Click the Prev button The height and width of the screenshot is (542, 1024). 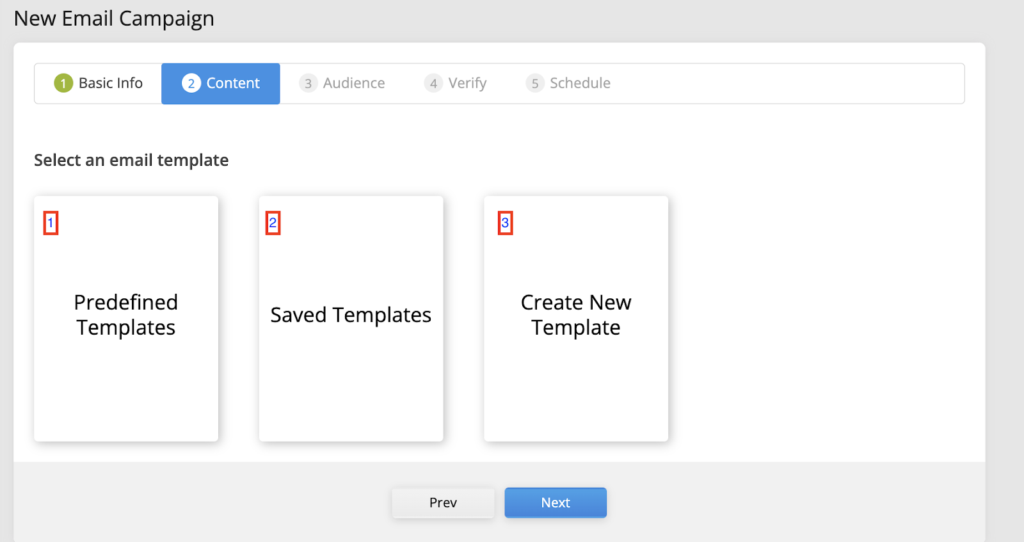[443, 503]
